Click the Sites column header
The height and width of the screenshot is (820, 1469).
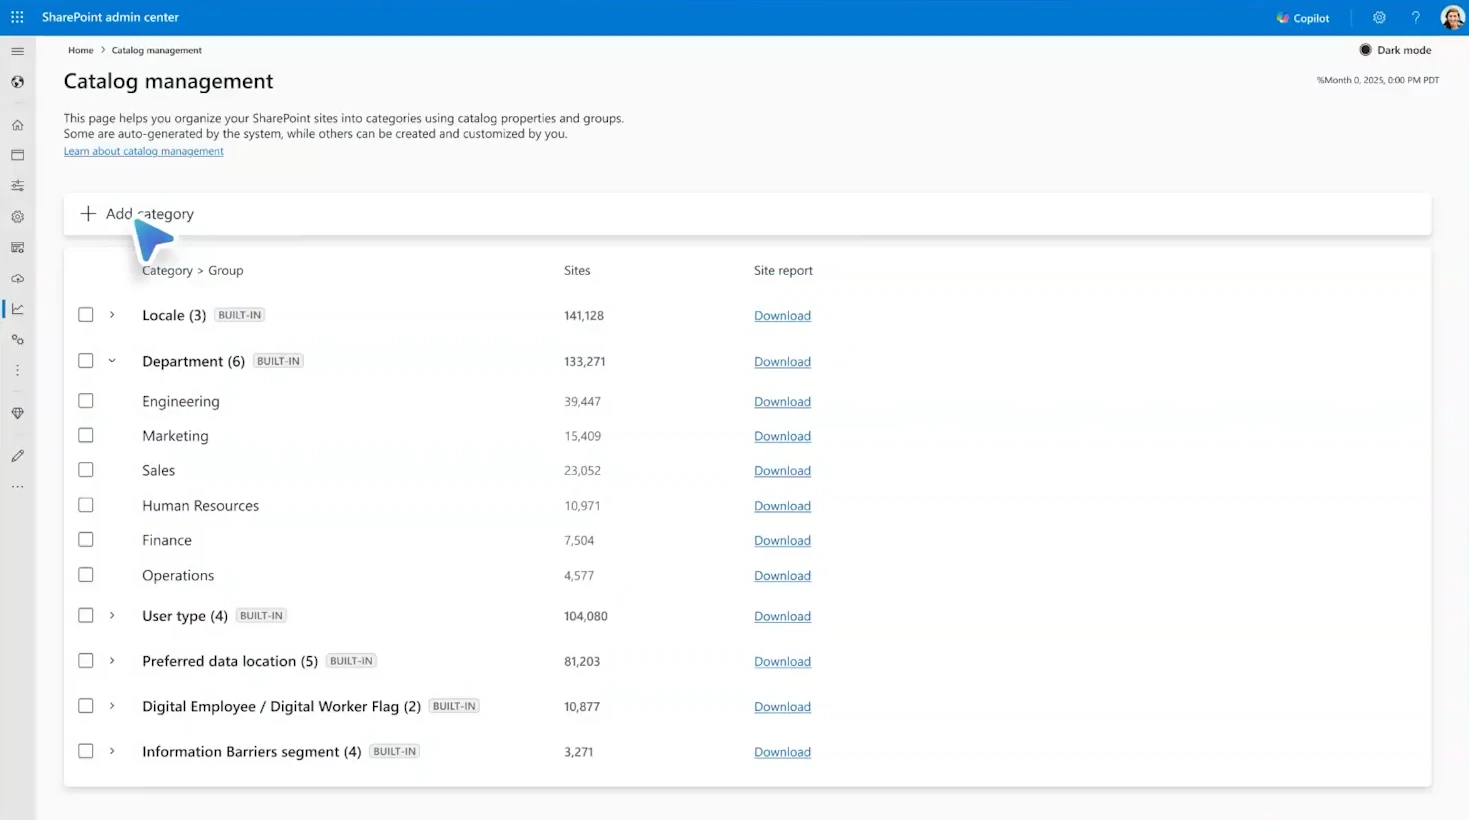point(577,271)
